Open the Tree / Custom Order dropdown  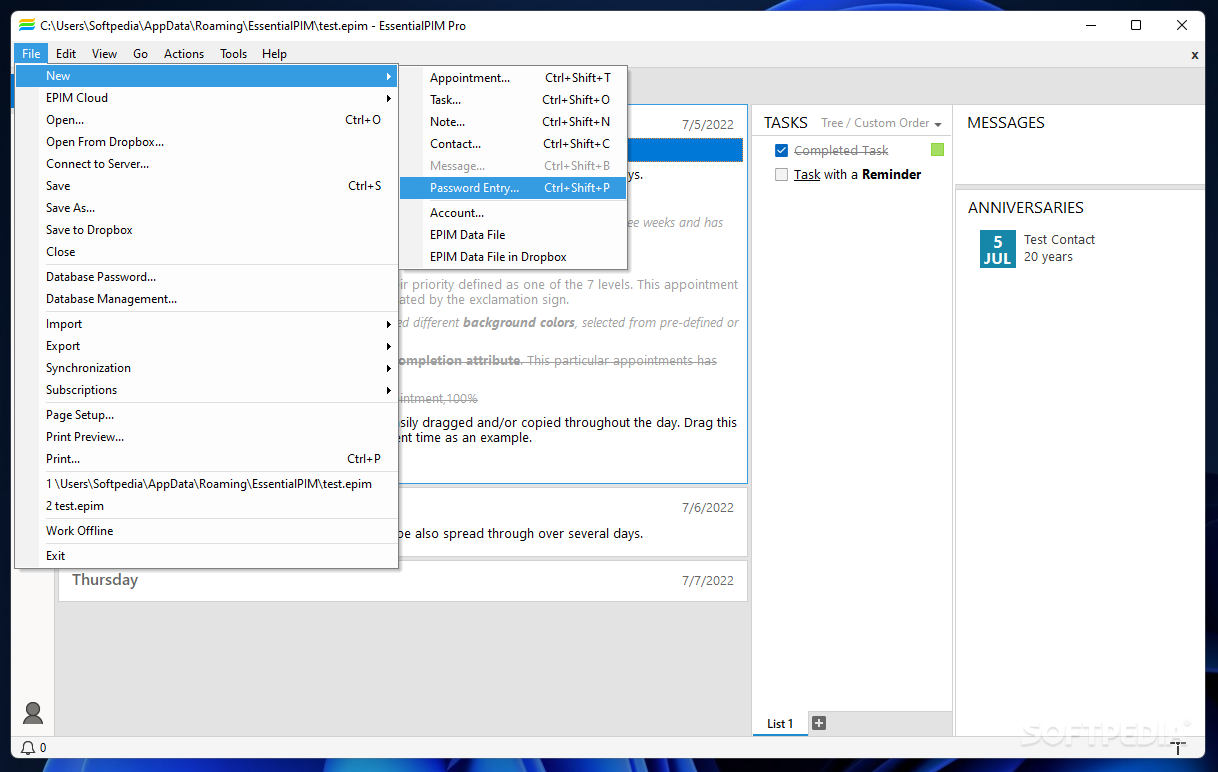tap(881, 123)
